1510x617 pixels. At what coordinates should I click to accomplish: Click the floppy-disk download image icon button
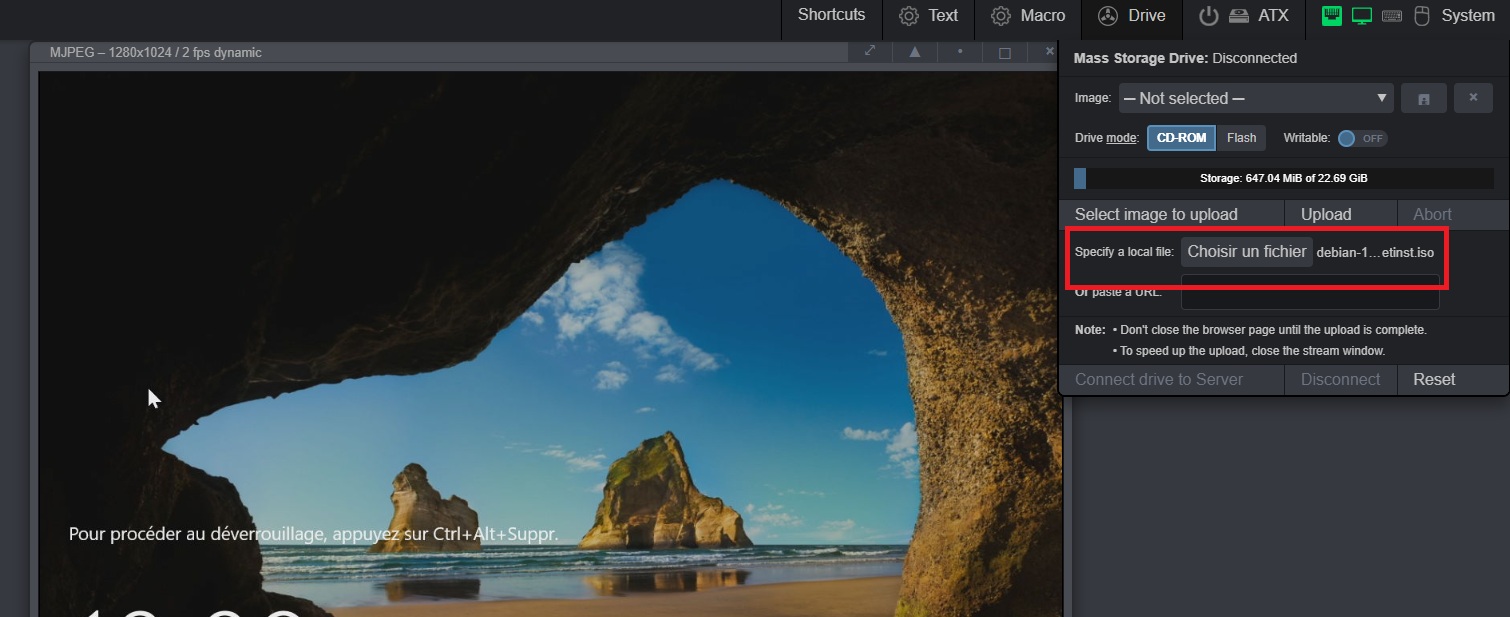point(1424,98)
